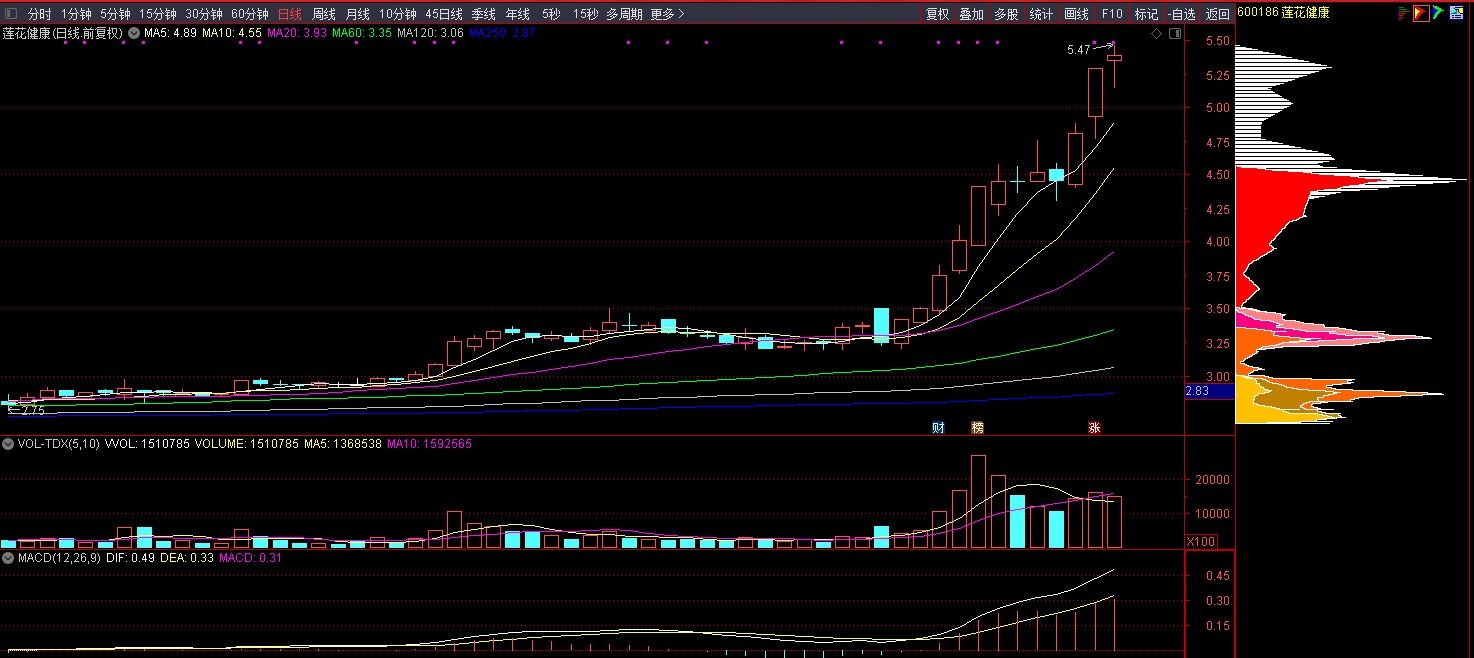The height and width of the screenshot is (658, 1474).
Task: Expand main chart indicator dropdown arrow
Action: (133, 33)
